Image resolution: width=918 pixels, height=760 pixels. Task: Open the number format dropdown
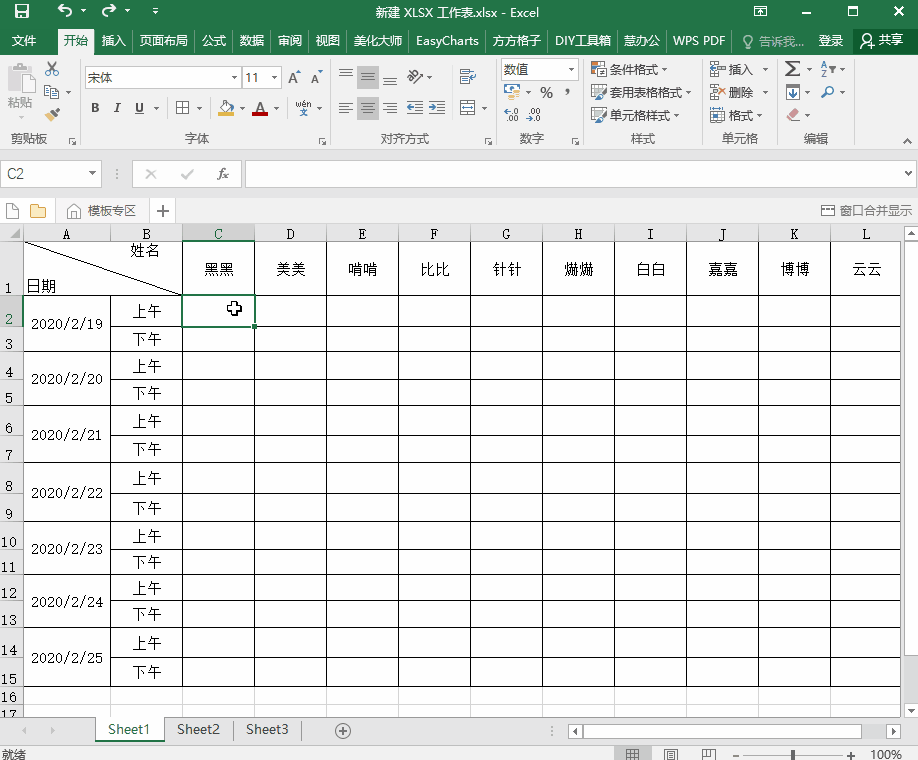571,69
